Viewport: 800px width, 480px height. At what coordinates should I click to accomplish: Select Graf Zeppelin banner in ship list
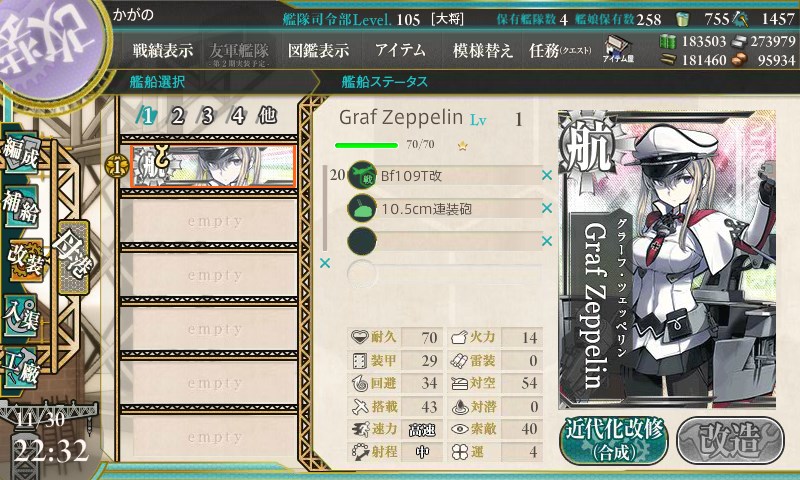(x=213, y=166)
